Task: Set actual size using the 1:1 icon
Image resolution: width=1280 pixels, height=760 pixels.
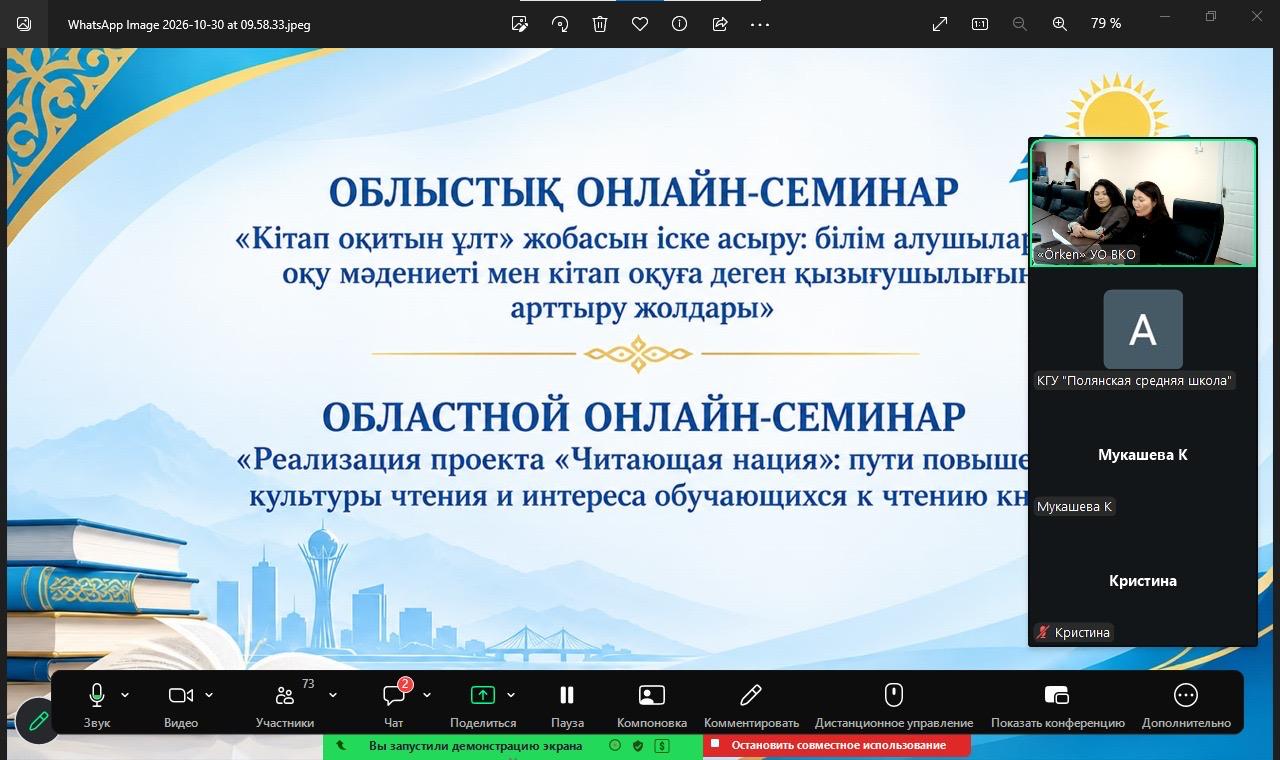Action: pos(980,24)
